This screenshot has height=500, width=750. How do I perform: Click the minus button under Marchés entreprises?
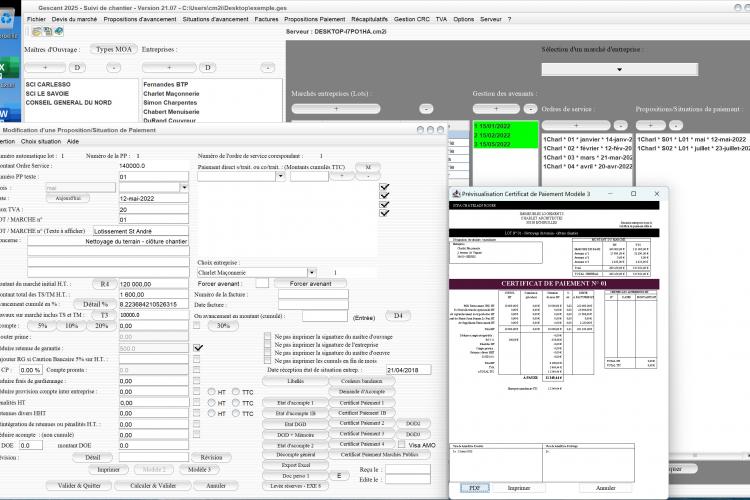click(x=426, y=109)
